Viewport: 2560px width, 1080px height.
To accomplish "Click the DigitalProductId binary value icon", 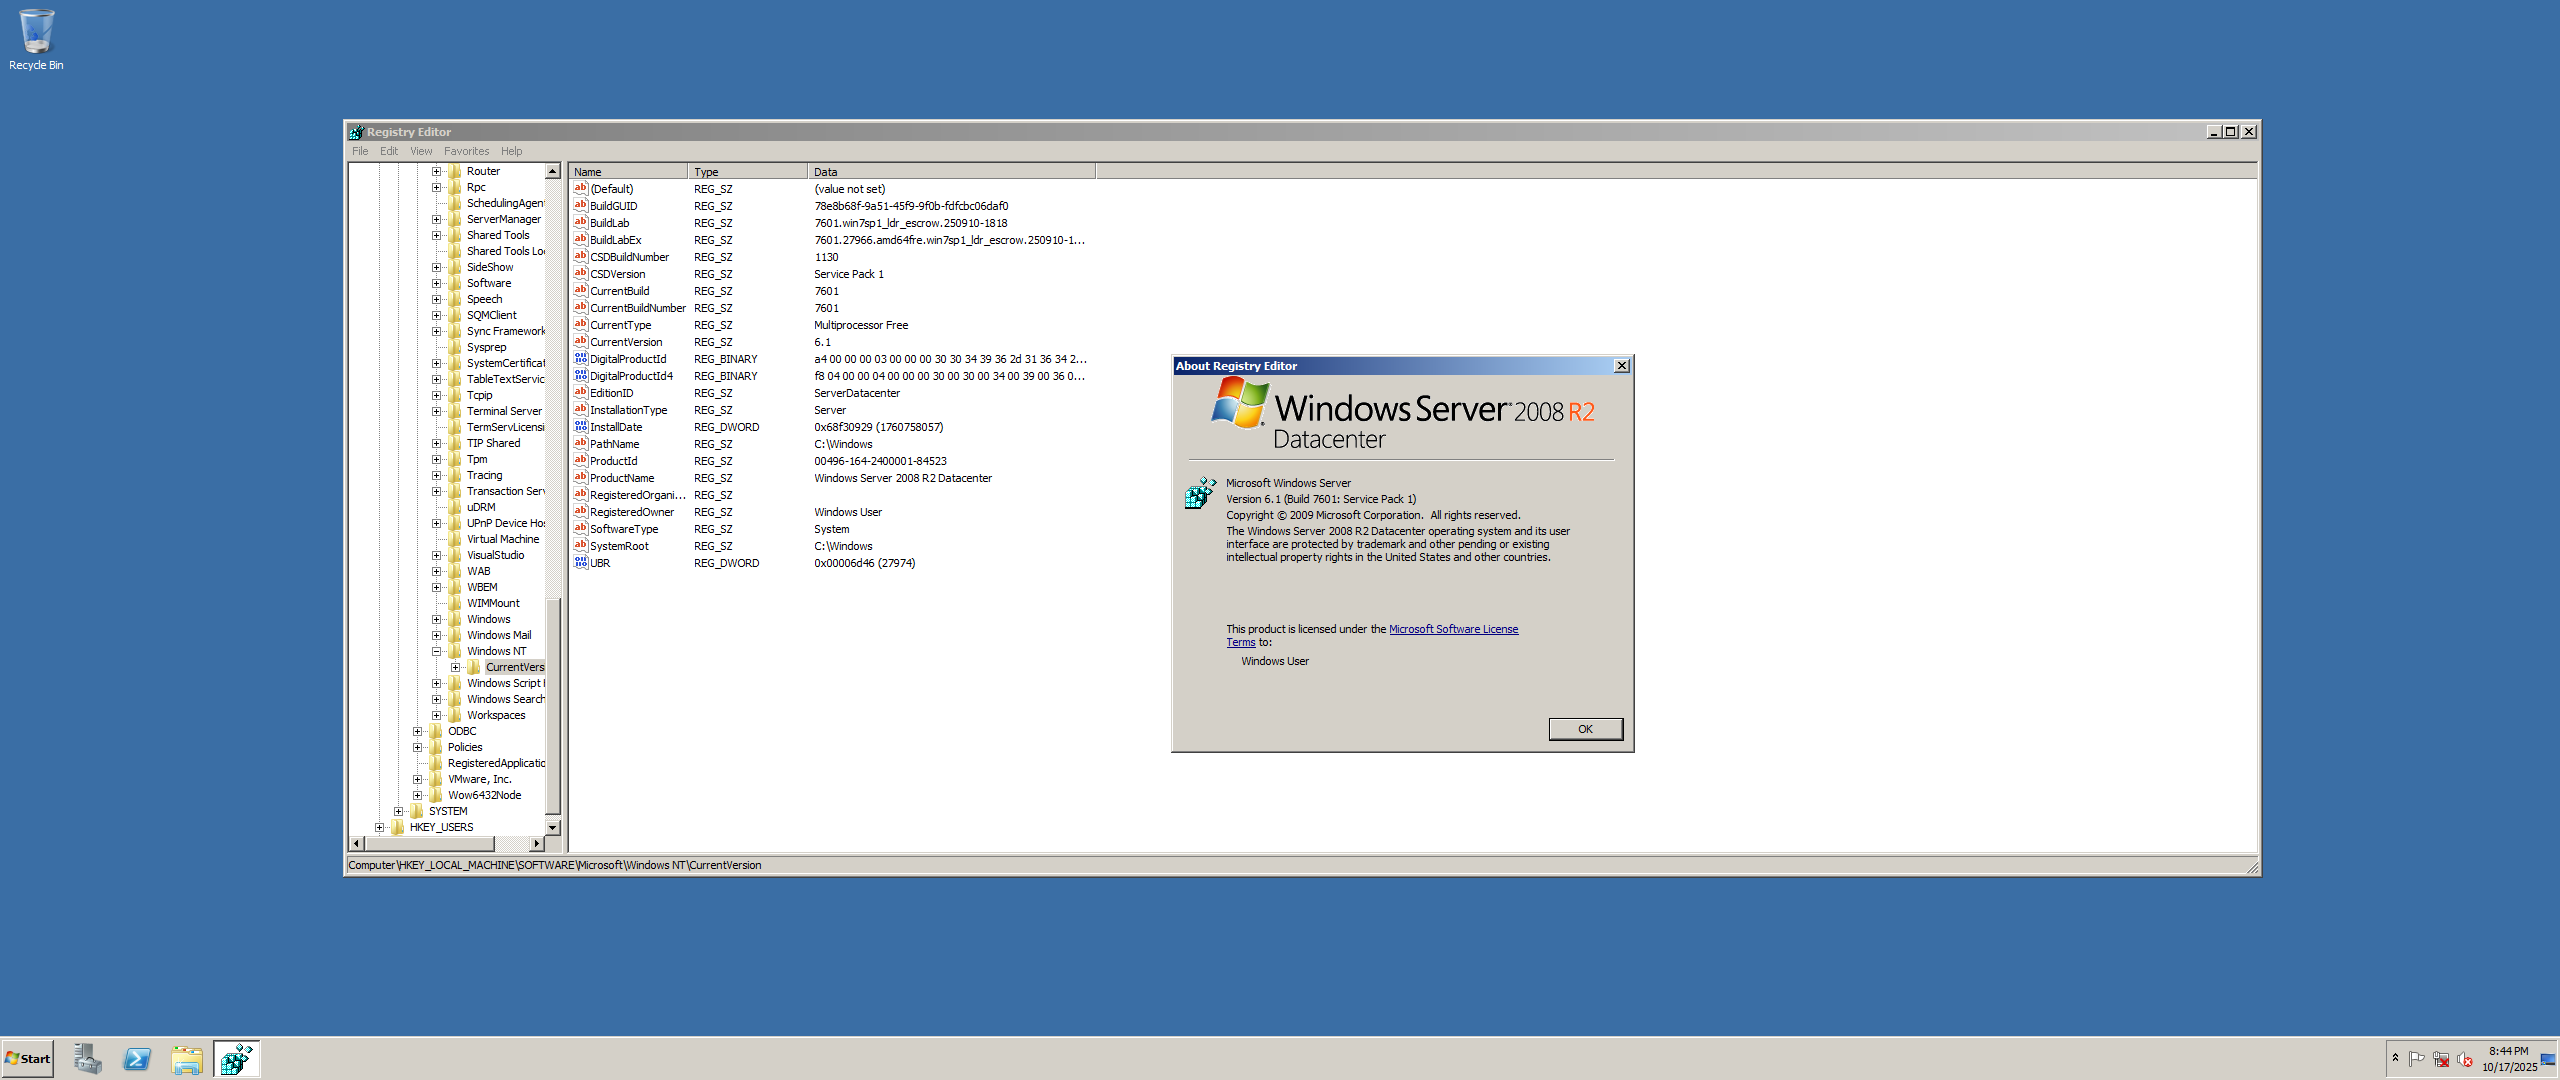I will click(580, 359).
